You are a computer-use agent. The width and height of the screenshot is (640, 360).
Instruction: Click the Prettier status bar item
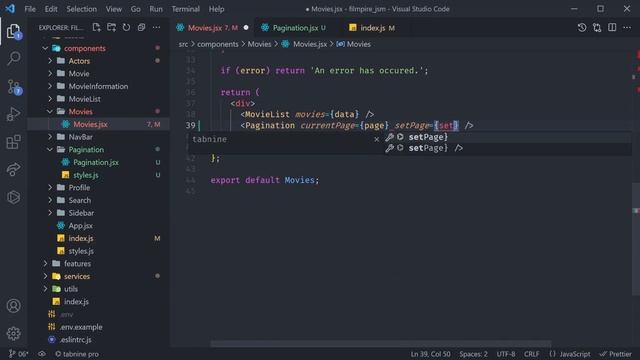pos(616,354)
